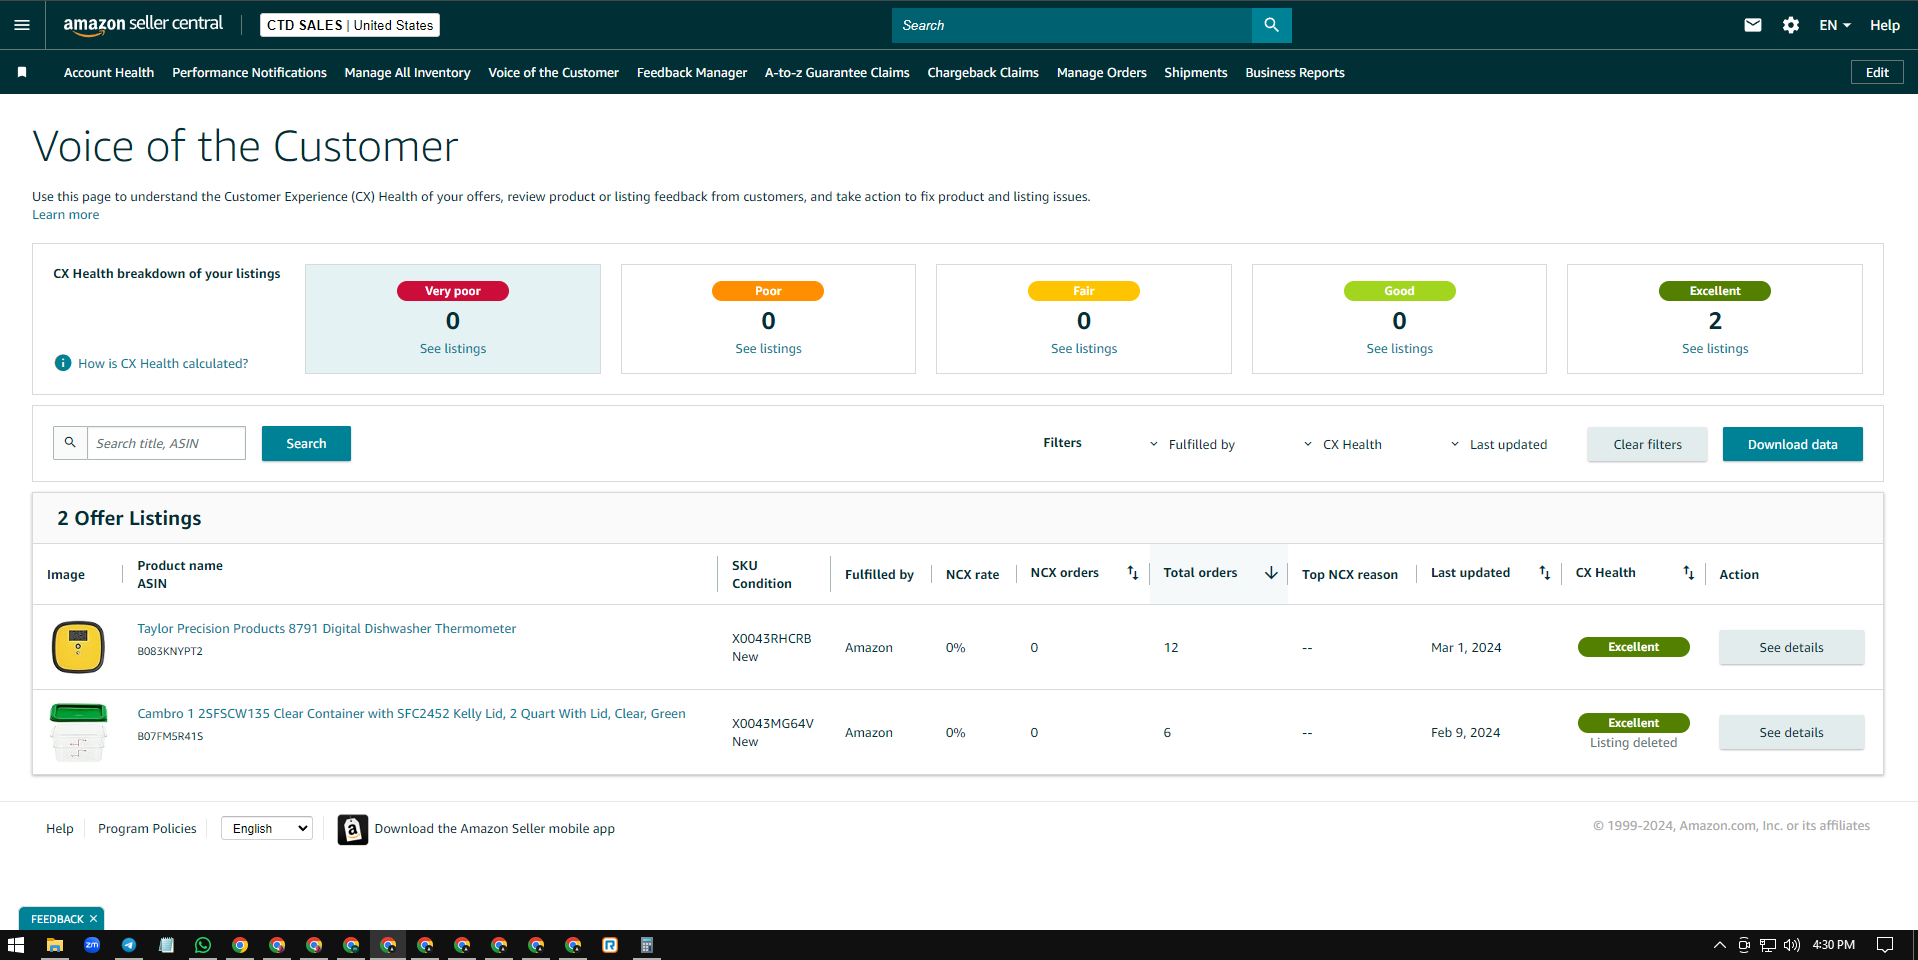Sort the table by Last updated column
1918x960 pixels.
[1545, 573]
